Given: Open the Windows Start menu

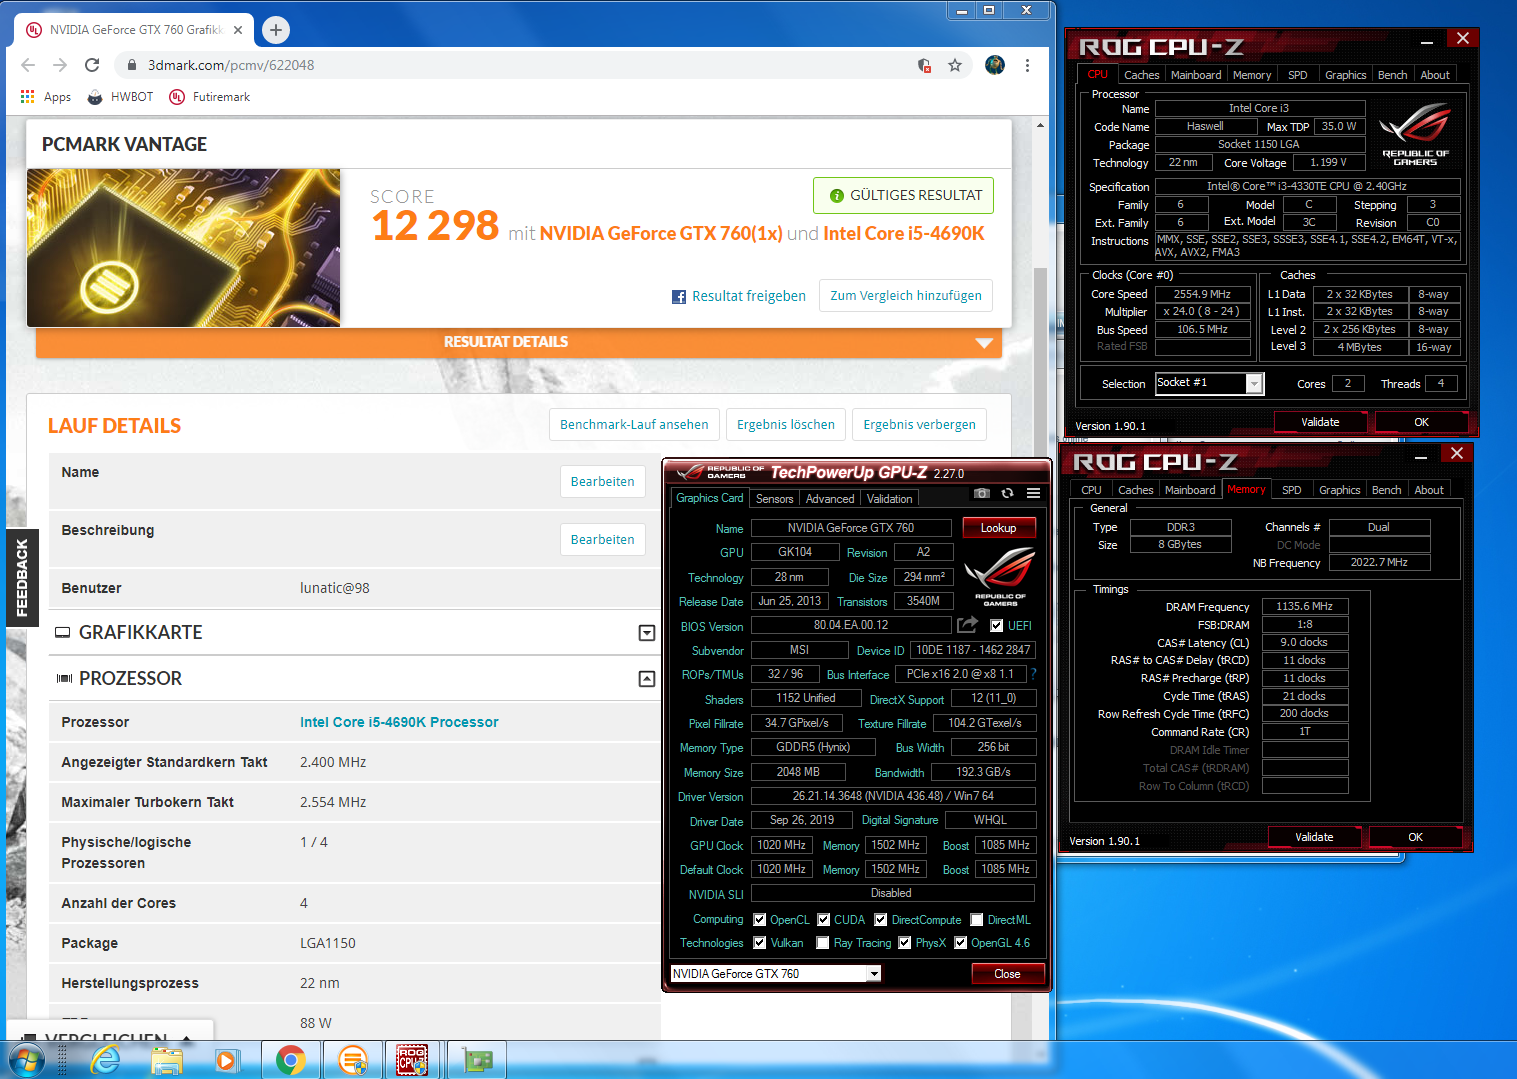Looking at the screenshot, I should pos(26,1059).
